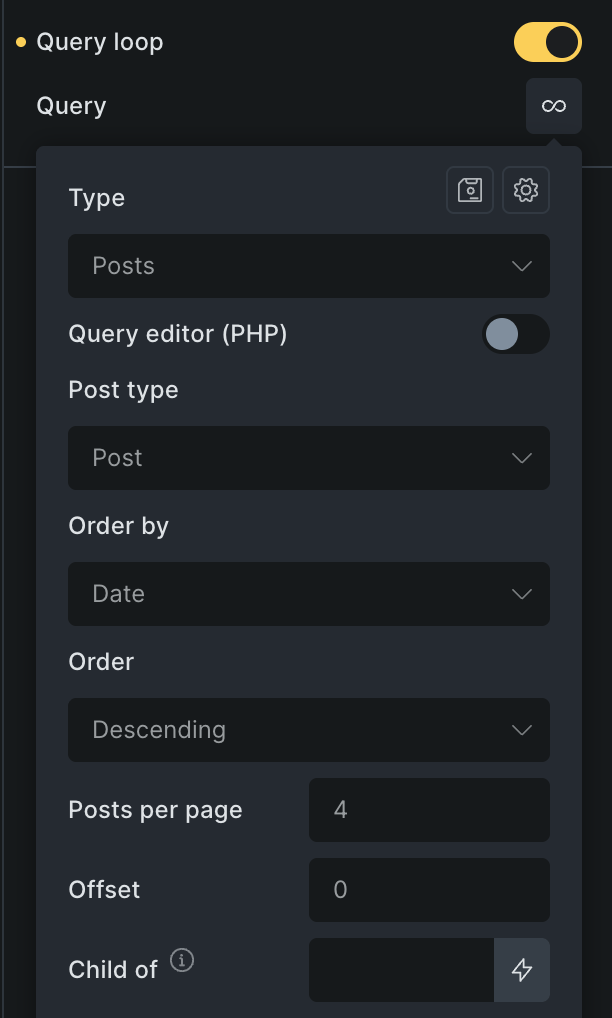Click the chevron on the Descending dropdown
612x1018 pixels.
tap(521, 730)
